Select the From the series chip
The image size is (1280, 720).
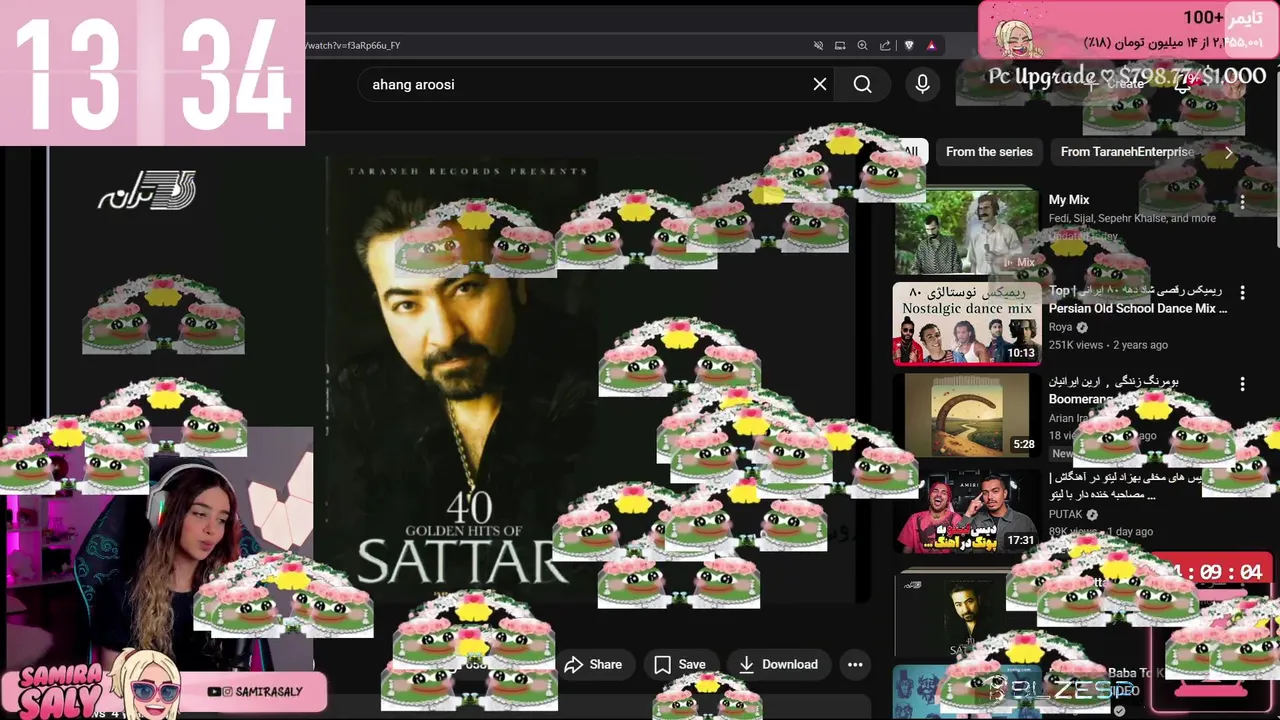(989, 152)
